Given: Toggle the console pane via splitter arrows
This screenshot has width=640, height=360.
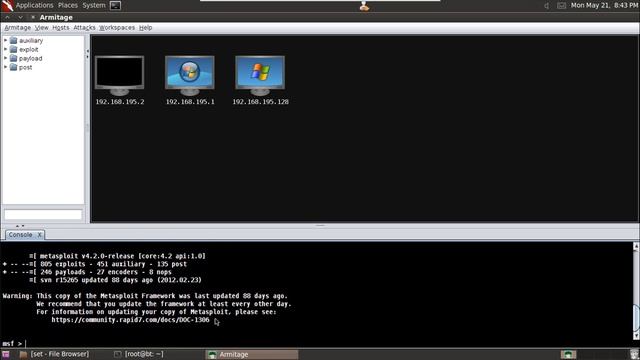Looking at the screenshot, I should 20,226.
